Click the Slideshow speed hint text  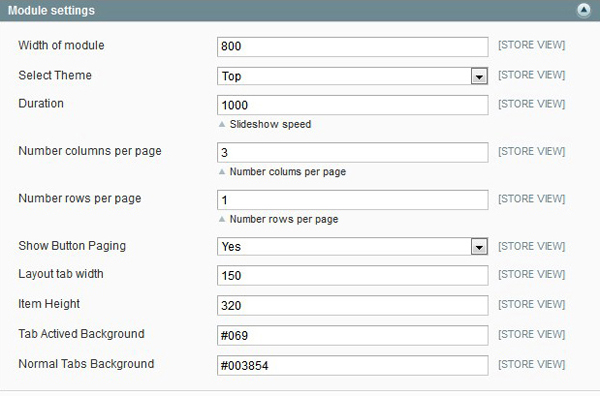click(x=270, y=124)
